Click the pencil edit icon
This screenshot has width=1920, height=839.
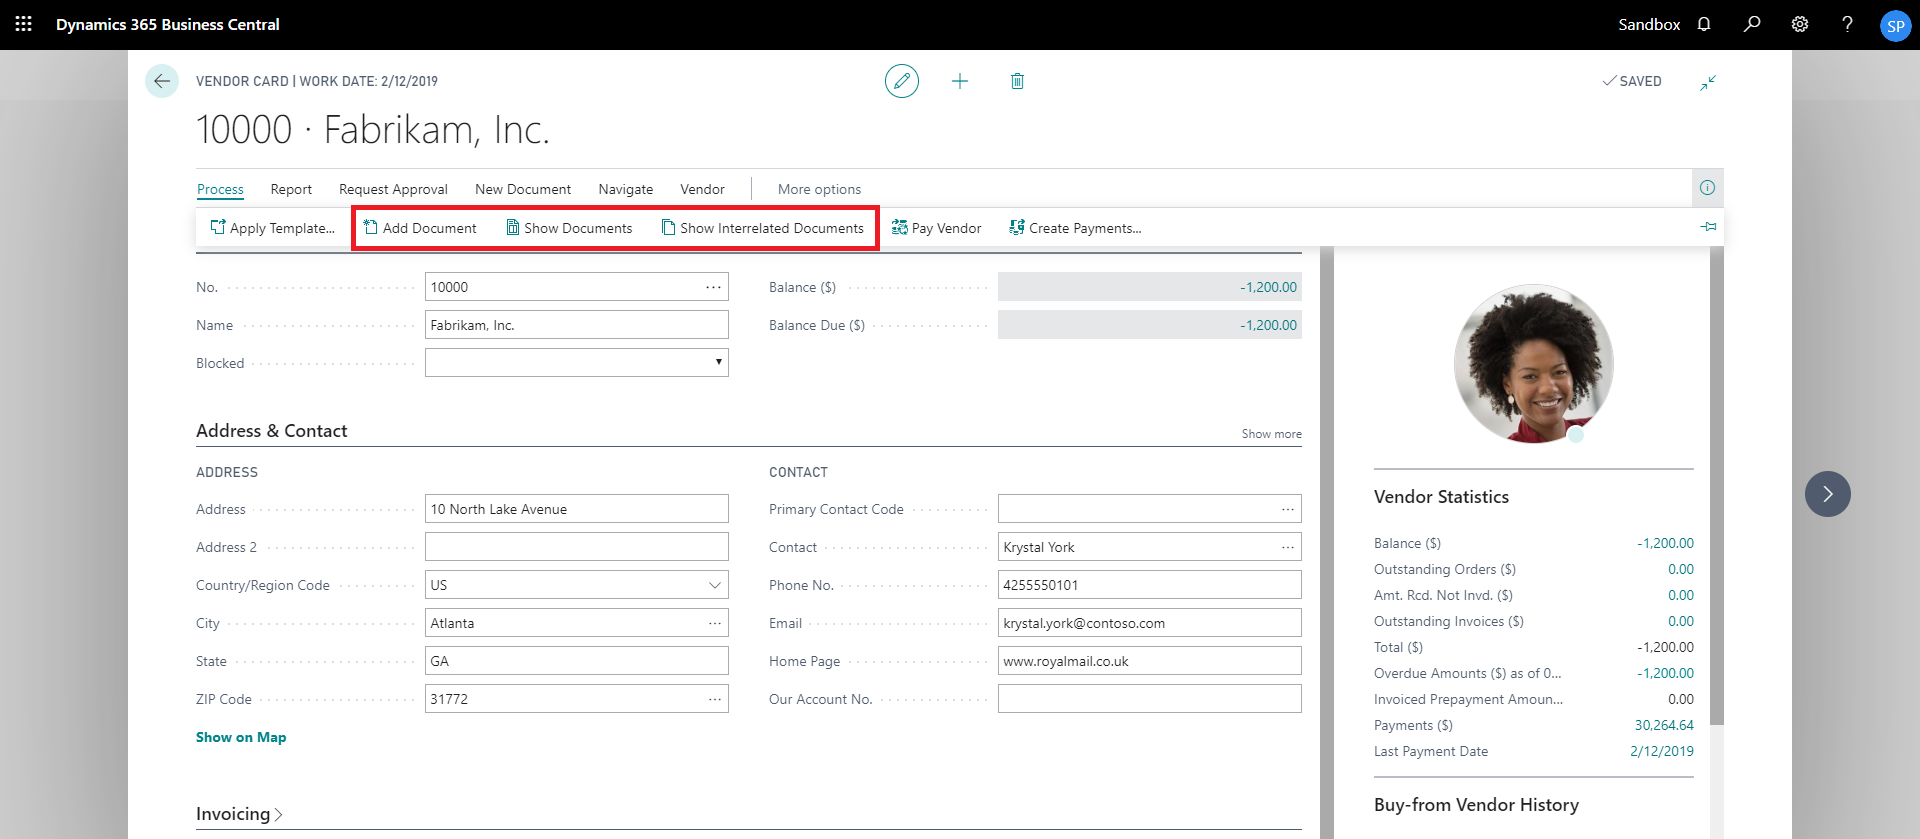pyautogui.click(x=901, y=81)
